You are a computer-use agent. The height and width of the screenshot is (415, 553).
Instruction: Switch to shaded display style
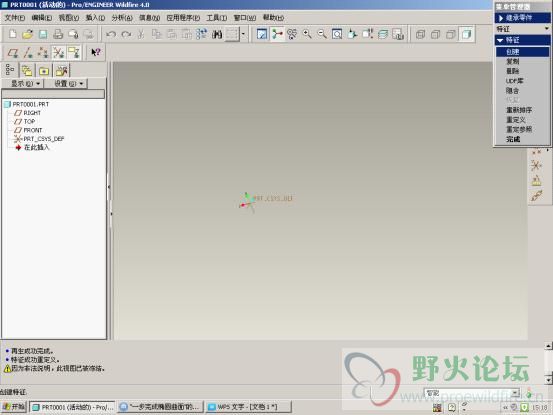466,34
